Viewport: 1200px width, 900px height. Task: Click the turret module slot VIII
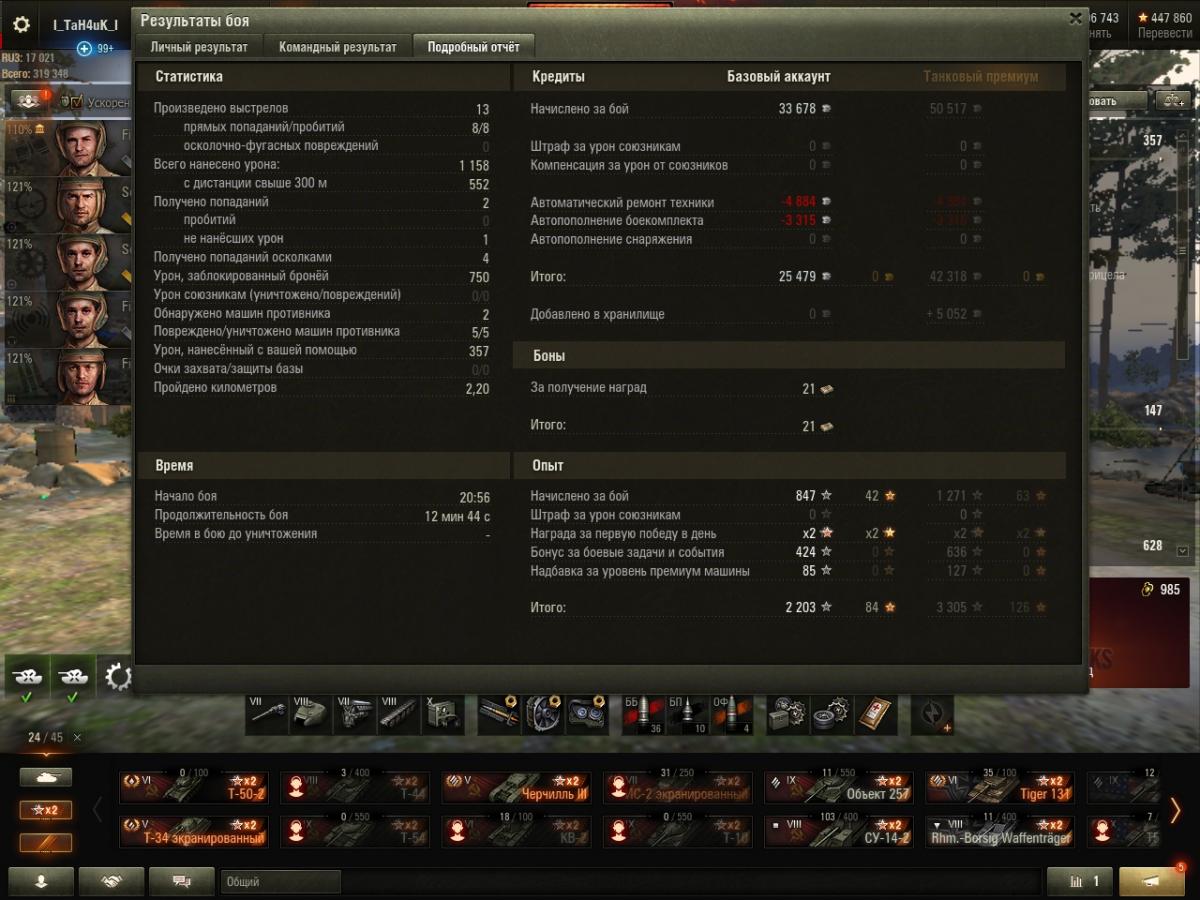click(x=310, y=715)
